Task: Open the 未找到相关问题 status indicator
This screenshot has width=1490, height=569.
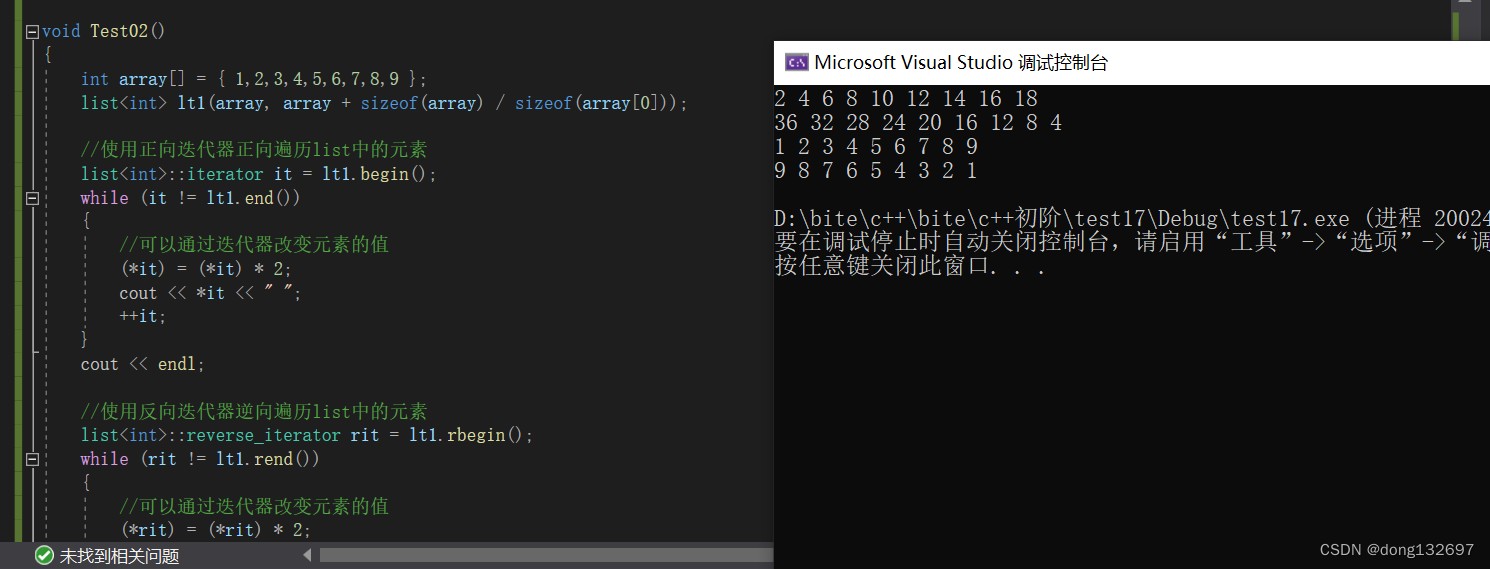Action: [118, 556]
